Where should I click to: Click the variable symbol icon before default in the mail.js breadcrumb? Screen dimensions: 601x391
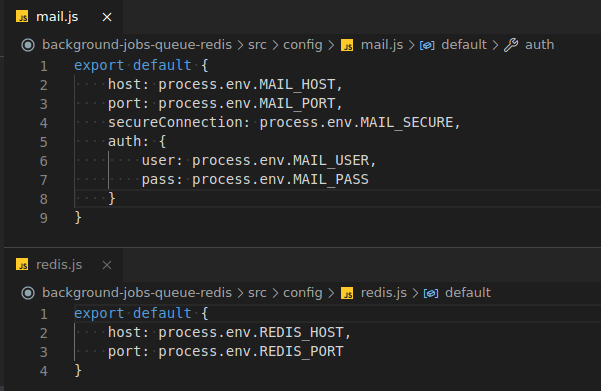click(x=427, y=45)
